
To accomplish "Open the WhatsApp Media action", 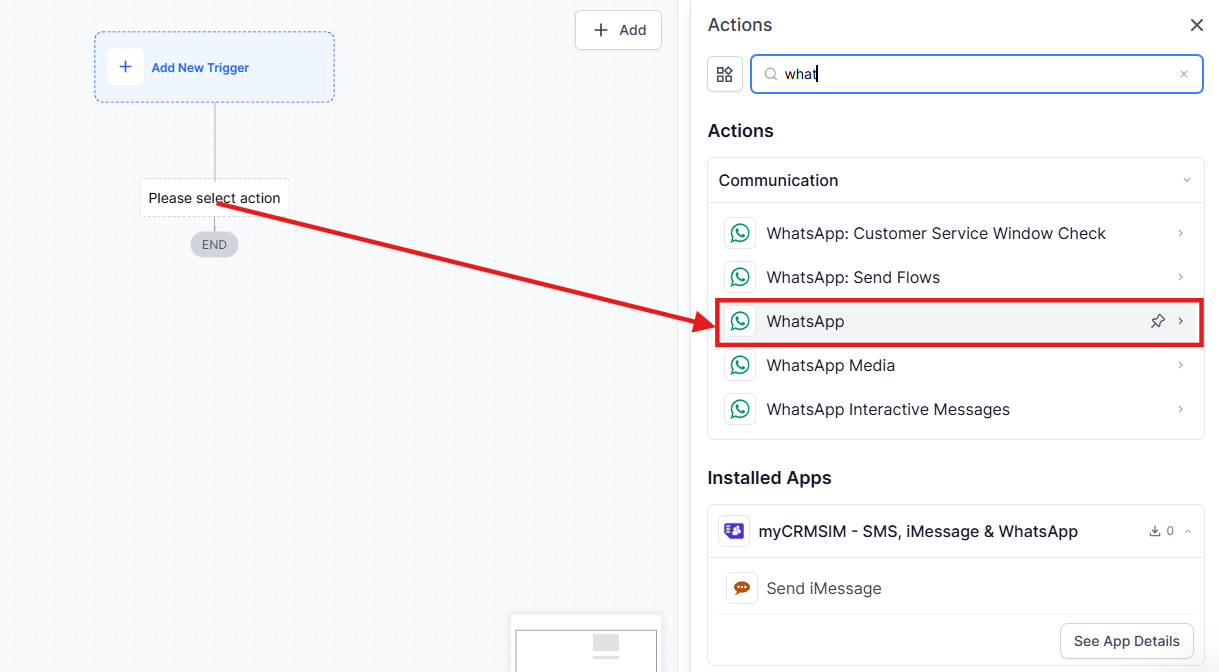I will [830, 365].
